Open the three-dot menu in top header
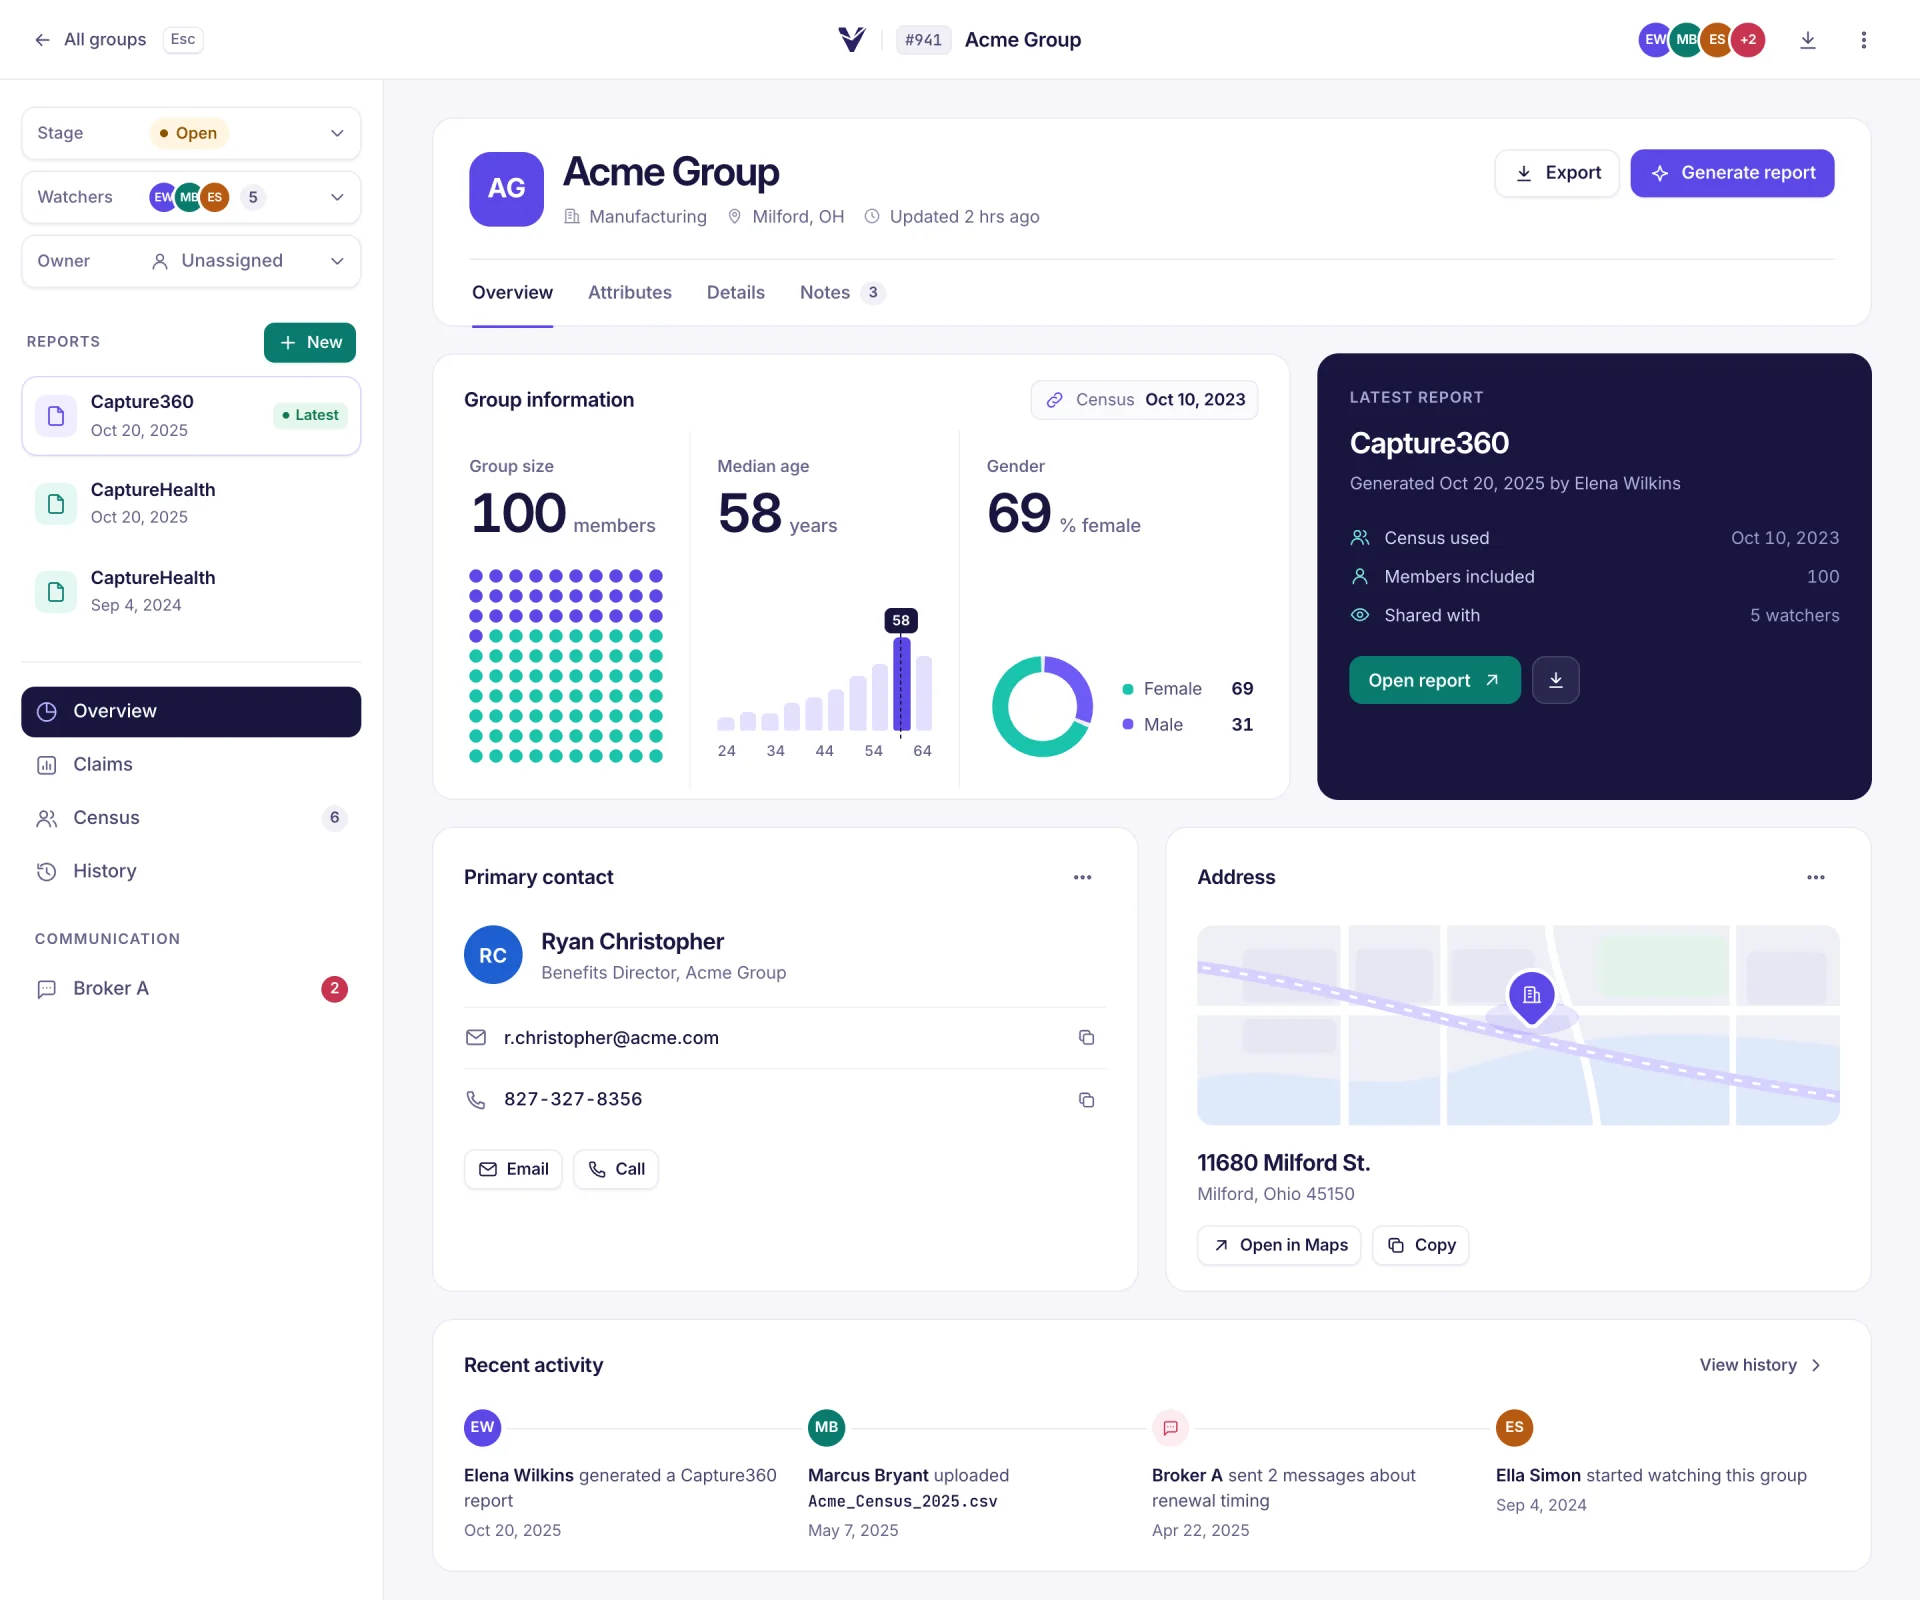1920x1600 pixels. click(1863, 40)
